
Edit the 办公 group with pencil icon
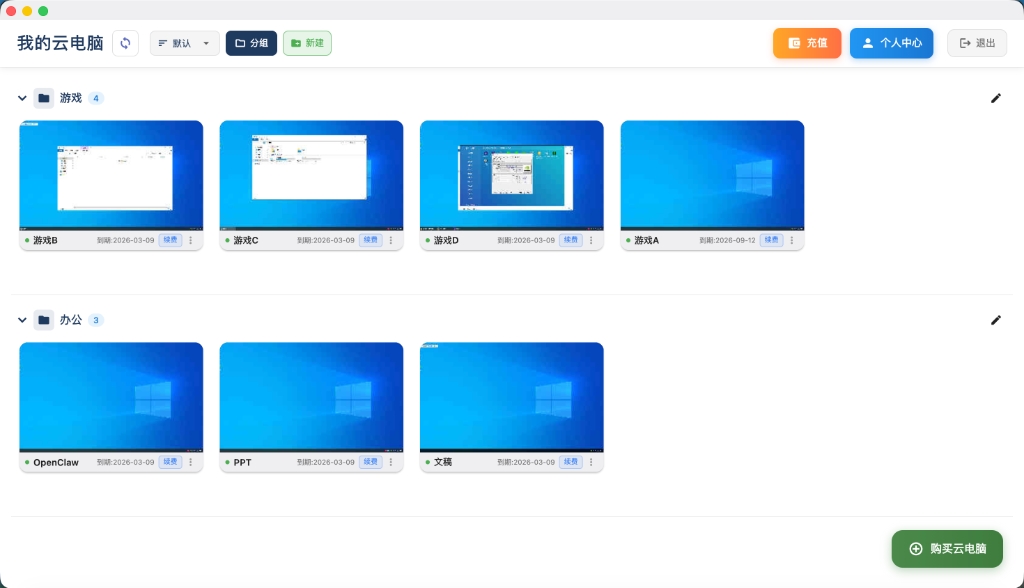(995, 320)
